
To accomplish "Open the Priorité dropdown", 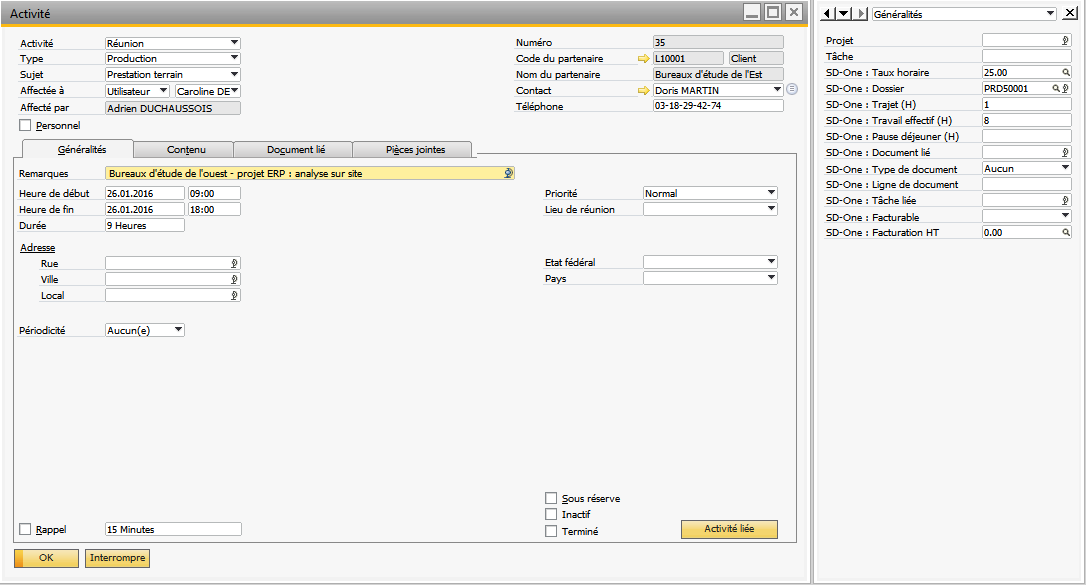I will (771, 193).
